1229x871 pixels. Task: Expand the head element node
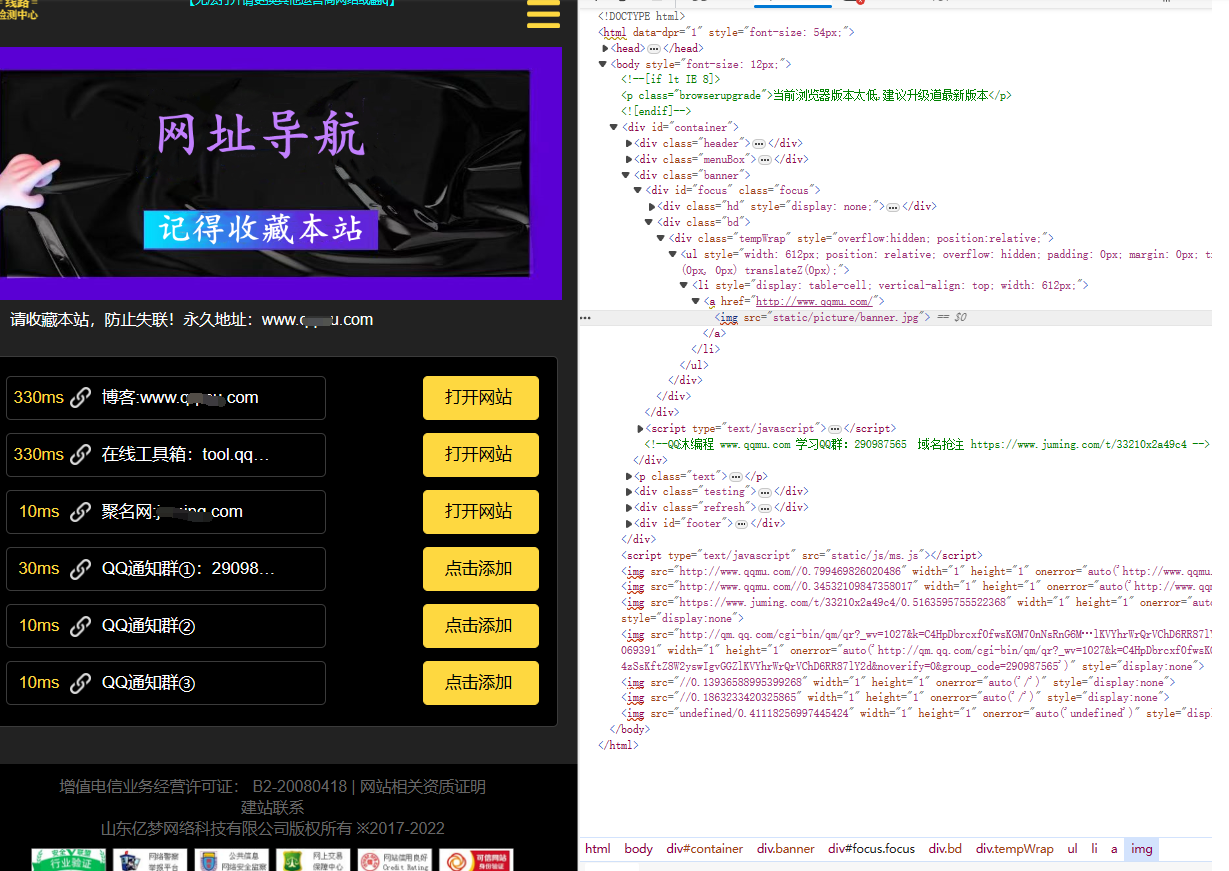point(606,48)
